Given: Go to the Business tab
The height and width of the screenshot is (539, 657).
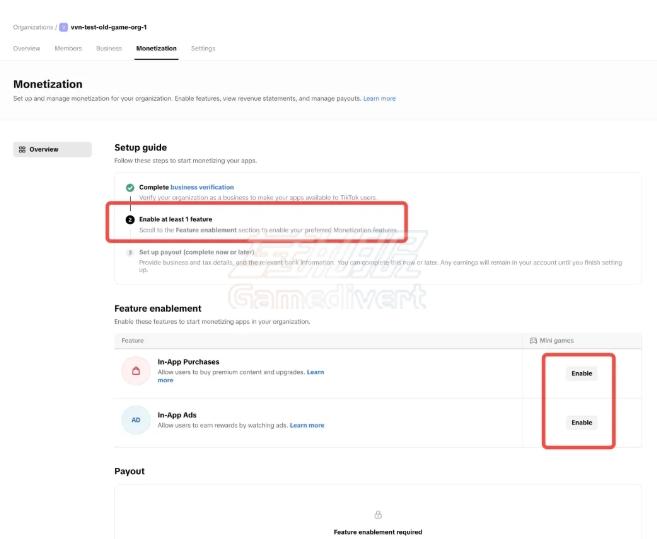Looking at the screenshot, I should point(109,49).
